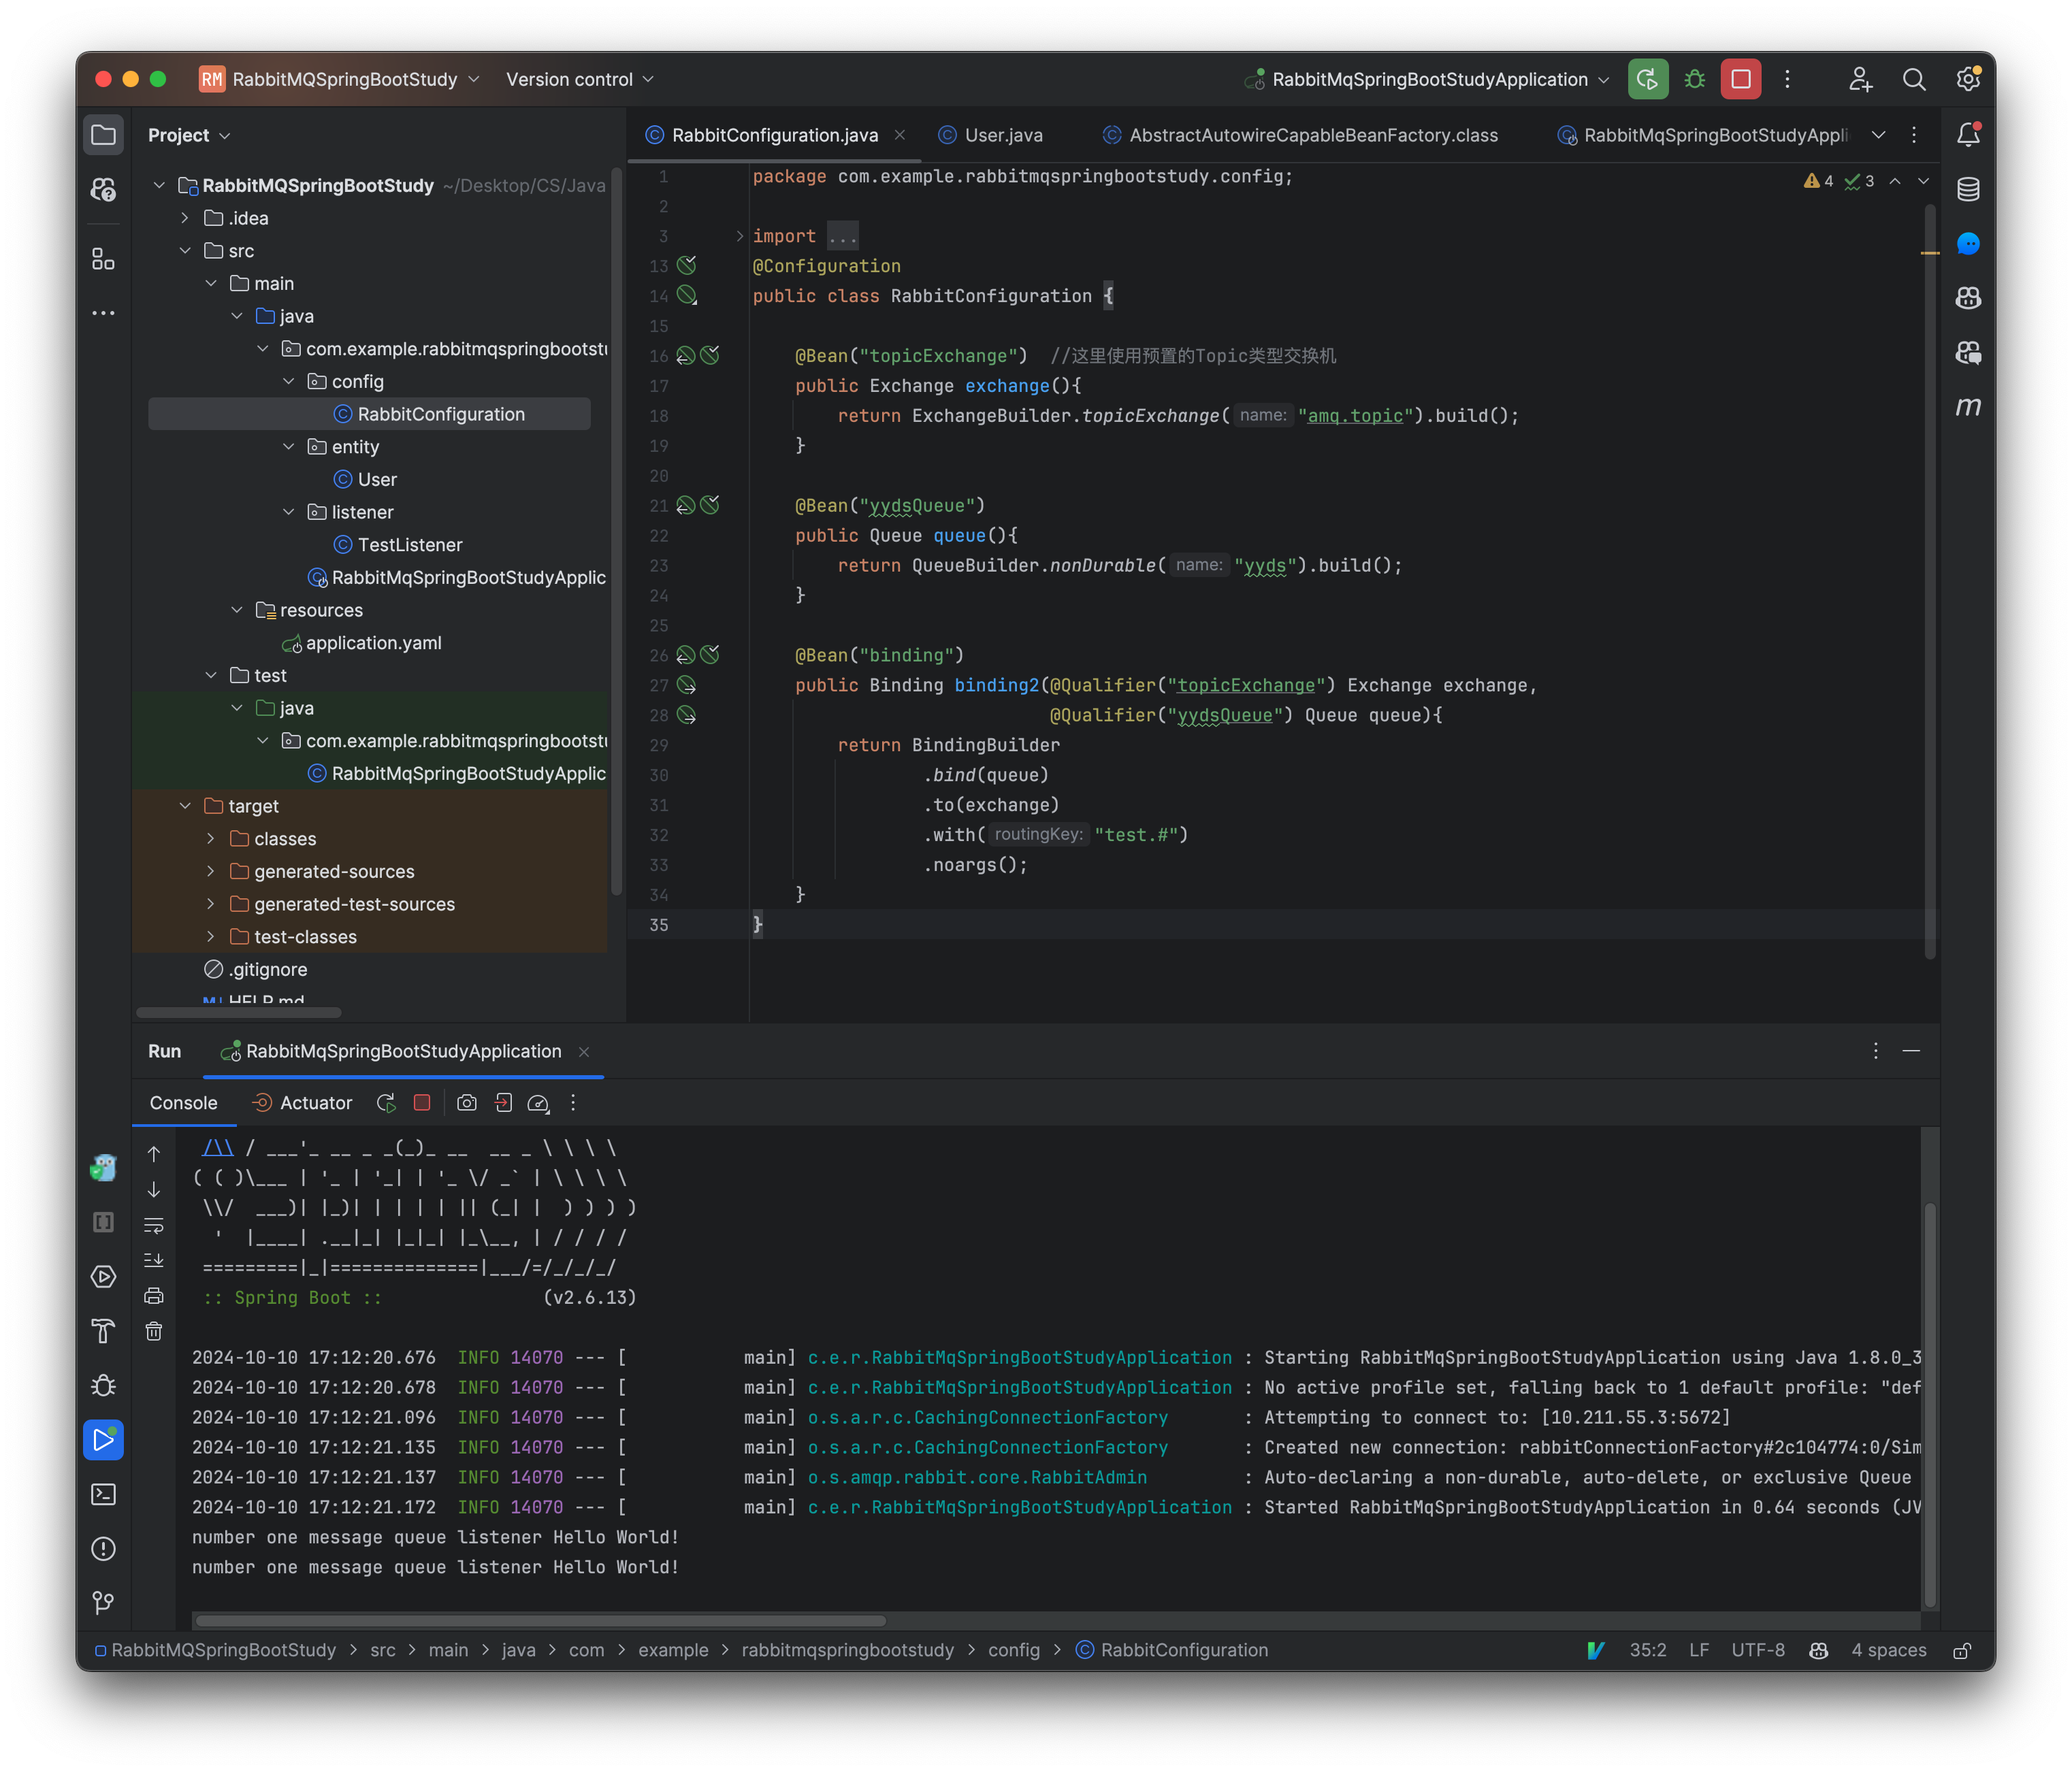Expand the .idea folder
Image resolution: width=2072 pixels, height=1772 pixels.
[185, 217]
